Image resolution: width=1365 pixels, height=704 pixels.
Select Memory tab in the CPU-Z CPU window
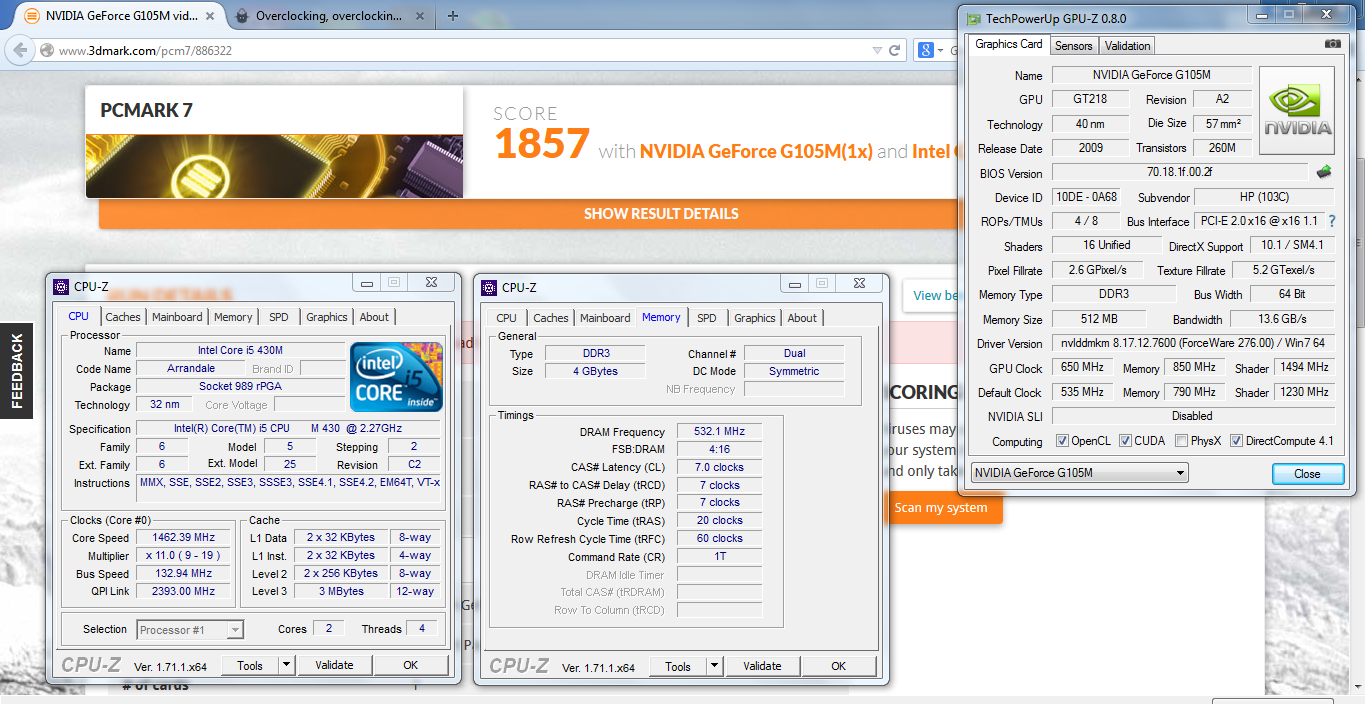[233, 317]
